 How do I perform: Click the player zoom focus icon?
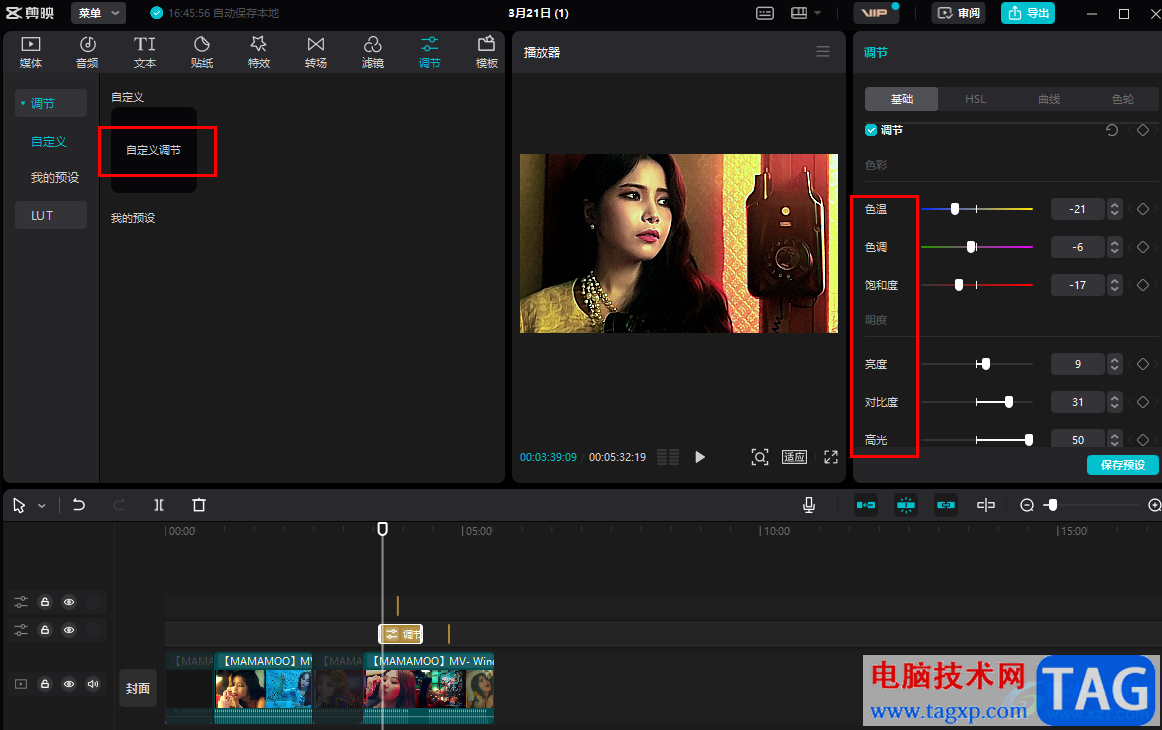click(x=760, y=457)
